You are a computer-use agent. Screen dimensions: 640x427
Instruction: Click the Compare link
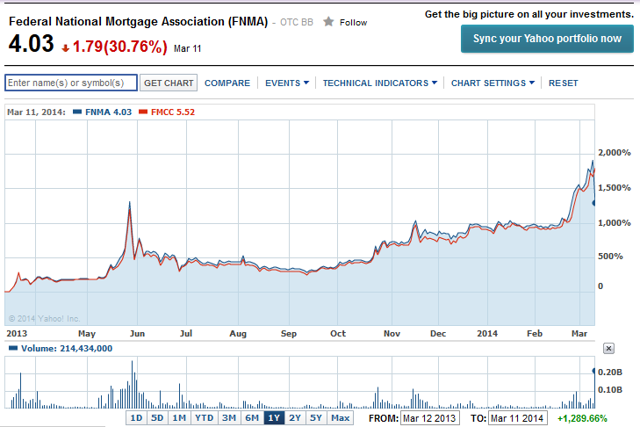[x=227, y=83]
